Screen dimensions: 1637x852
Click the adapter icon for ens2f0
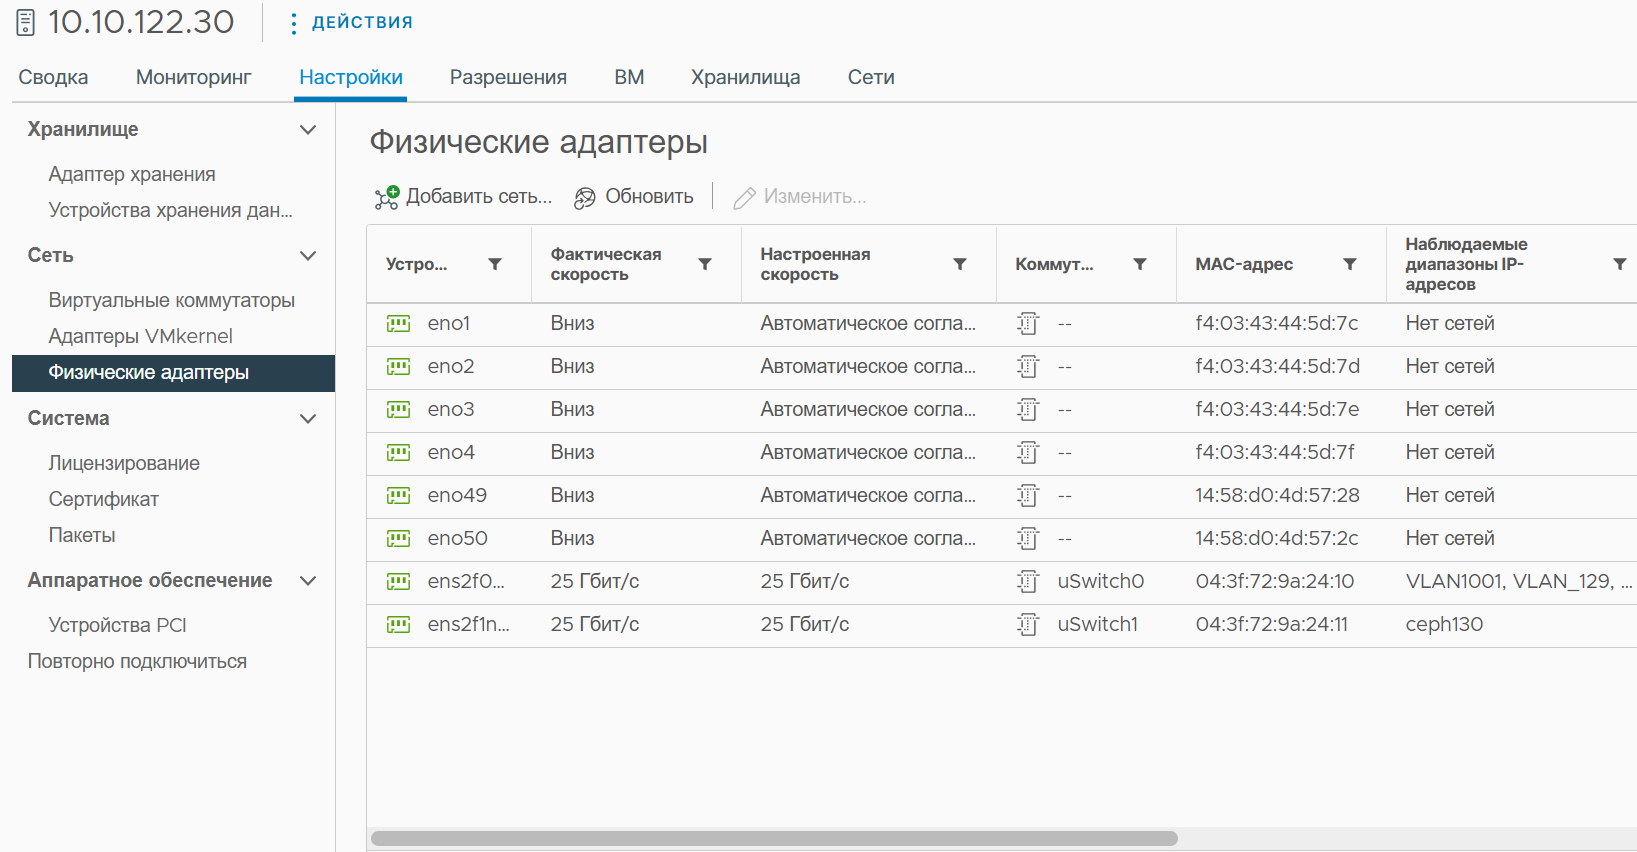[398, 582]
